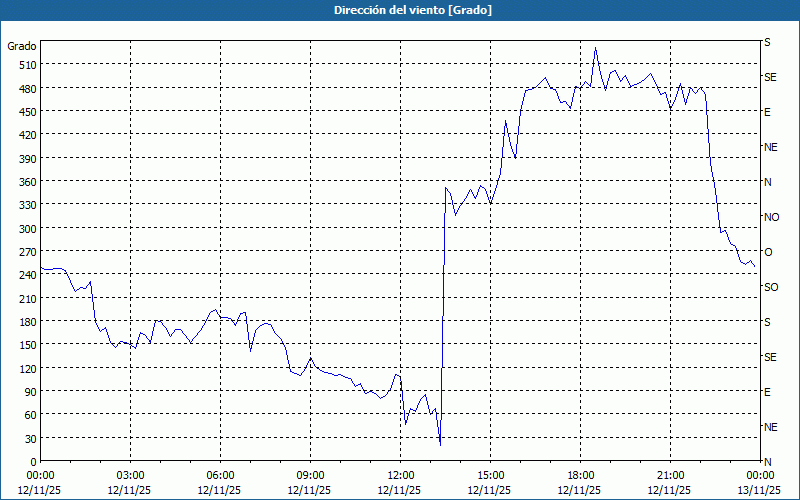Pick the 09:00 time label
The image size is (800, 500).
click(311, 476)
